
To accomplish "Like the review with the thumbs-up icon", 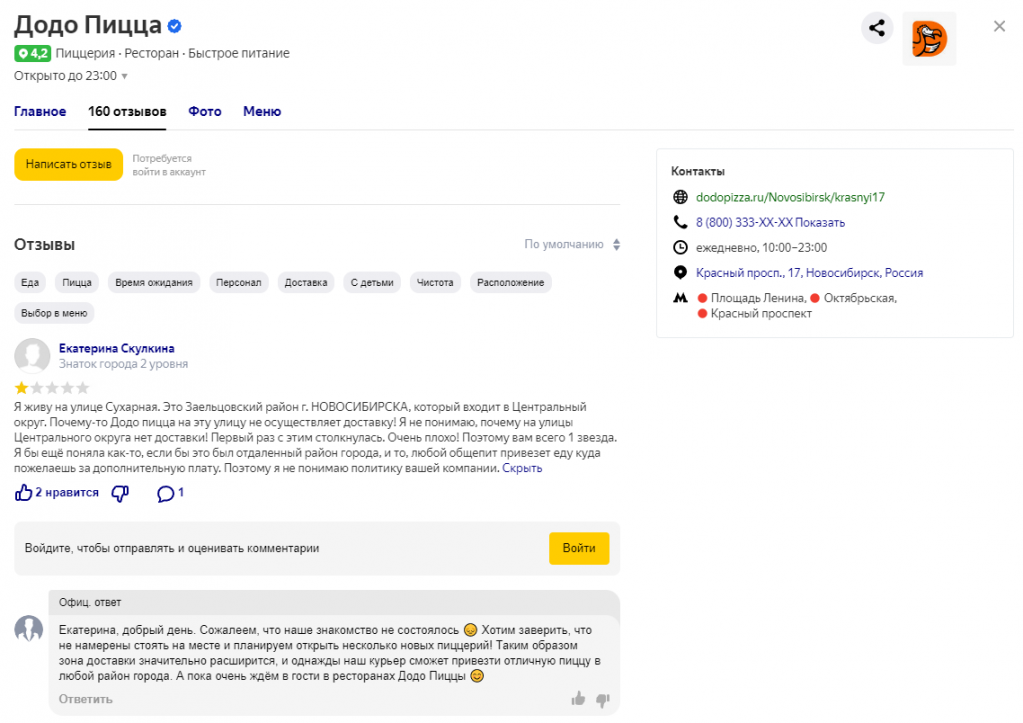I will click(23, 493).
